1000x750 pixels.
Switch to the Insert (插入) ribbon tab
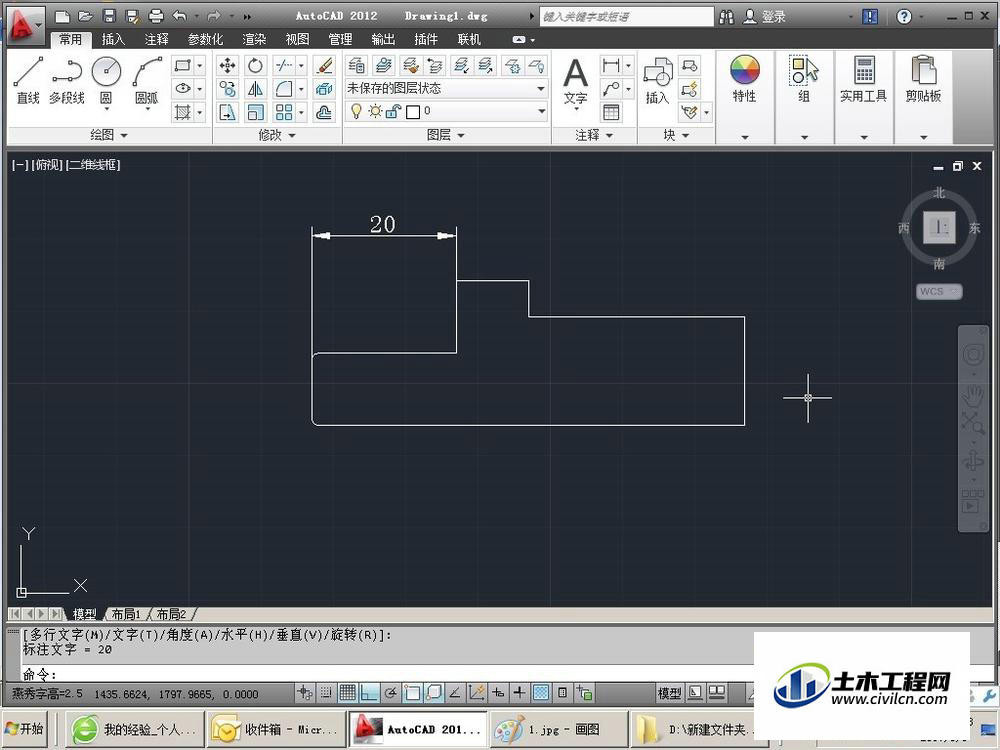(x=113, y=40)
